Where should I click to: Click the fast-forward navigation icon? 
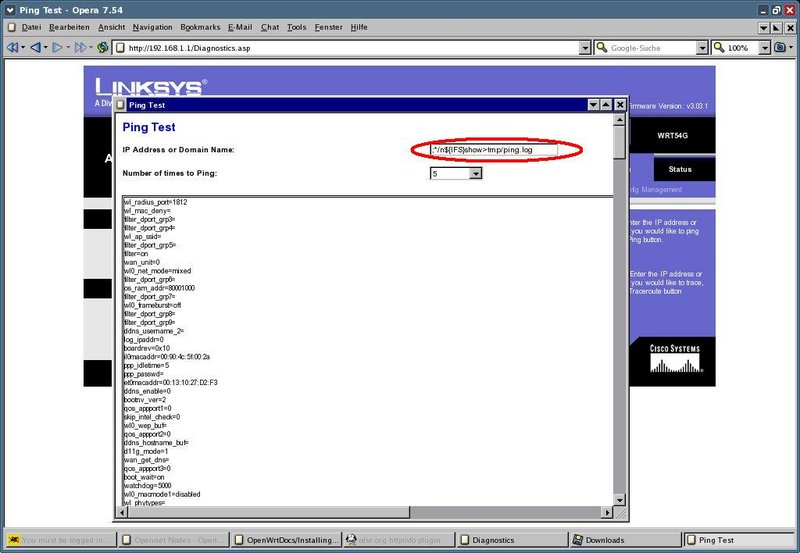tap(80, 47)
